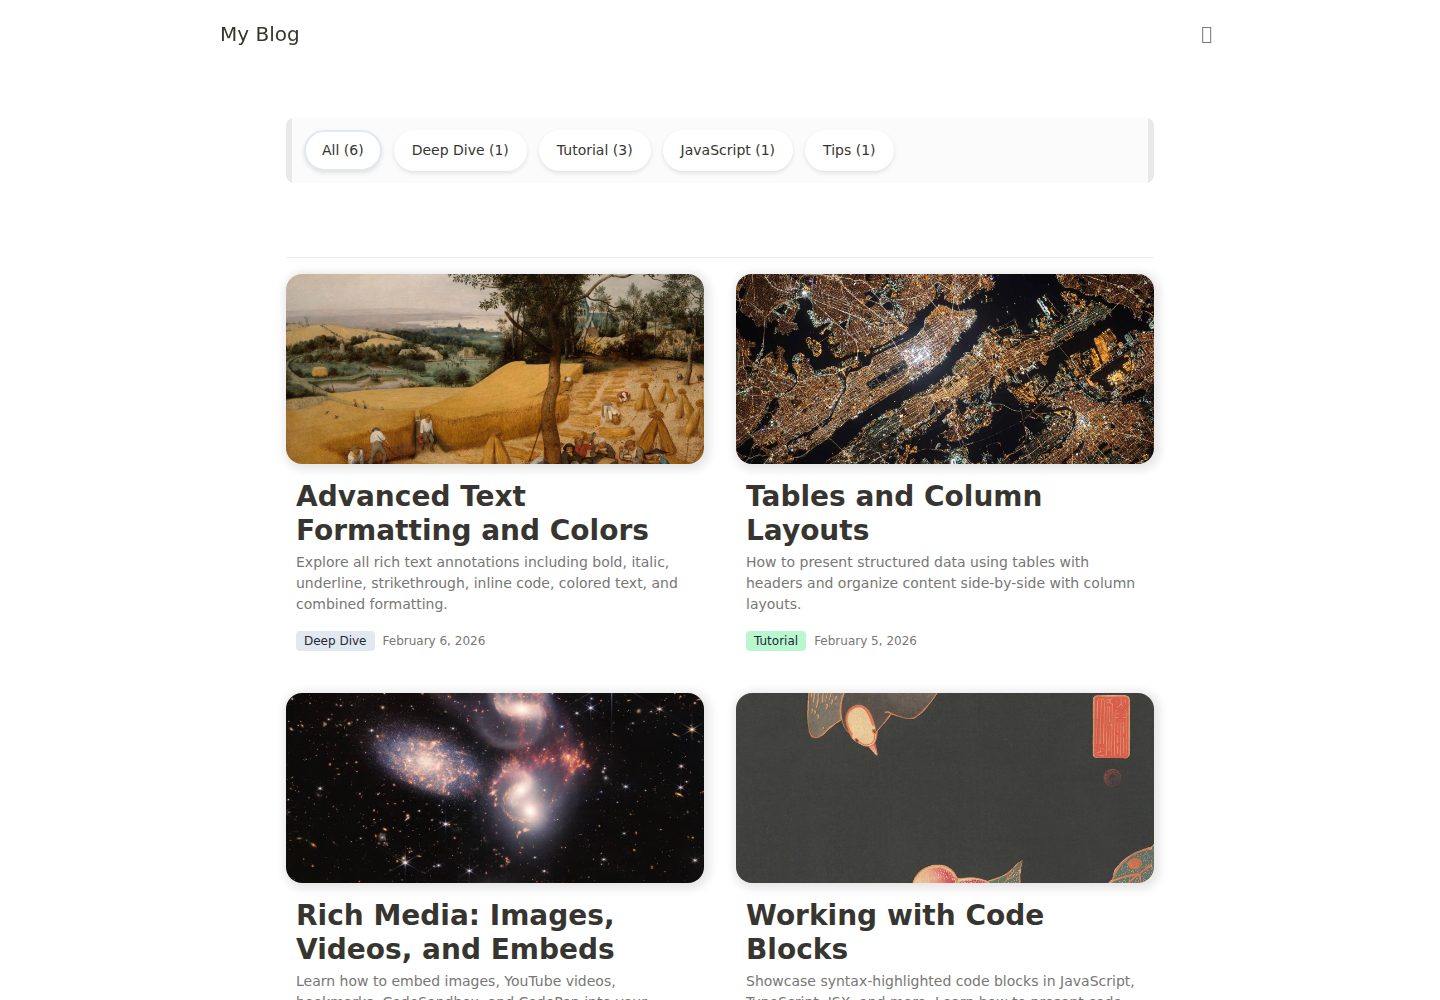Select the All (6) filter
The height and width of the screenshot is (1000, 1440).
pyautogui.click(x=343, y=150)
